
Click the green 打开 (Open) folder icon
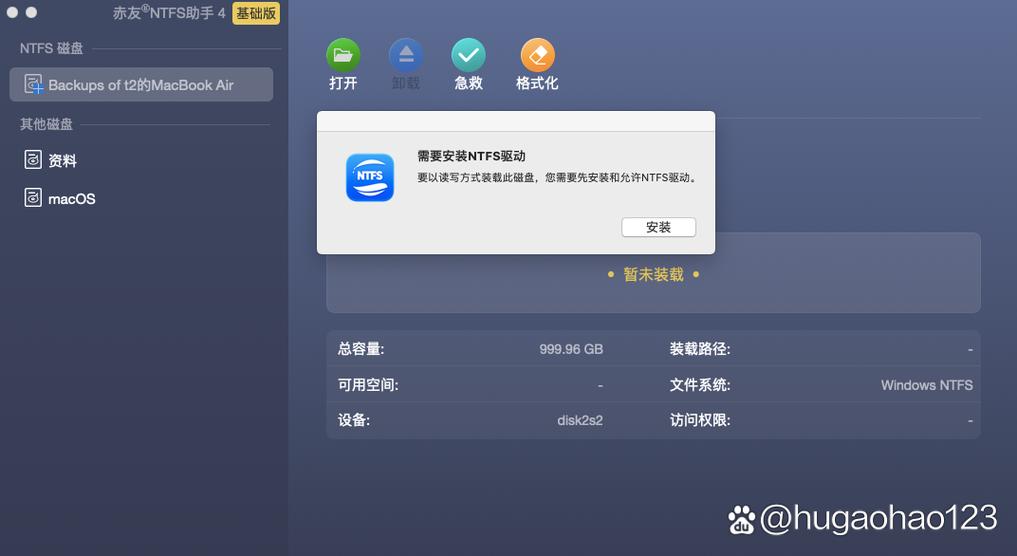click(x=343, y=55)
